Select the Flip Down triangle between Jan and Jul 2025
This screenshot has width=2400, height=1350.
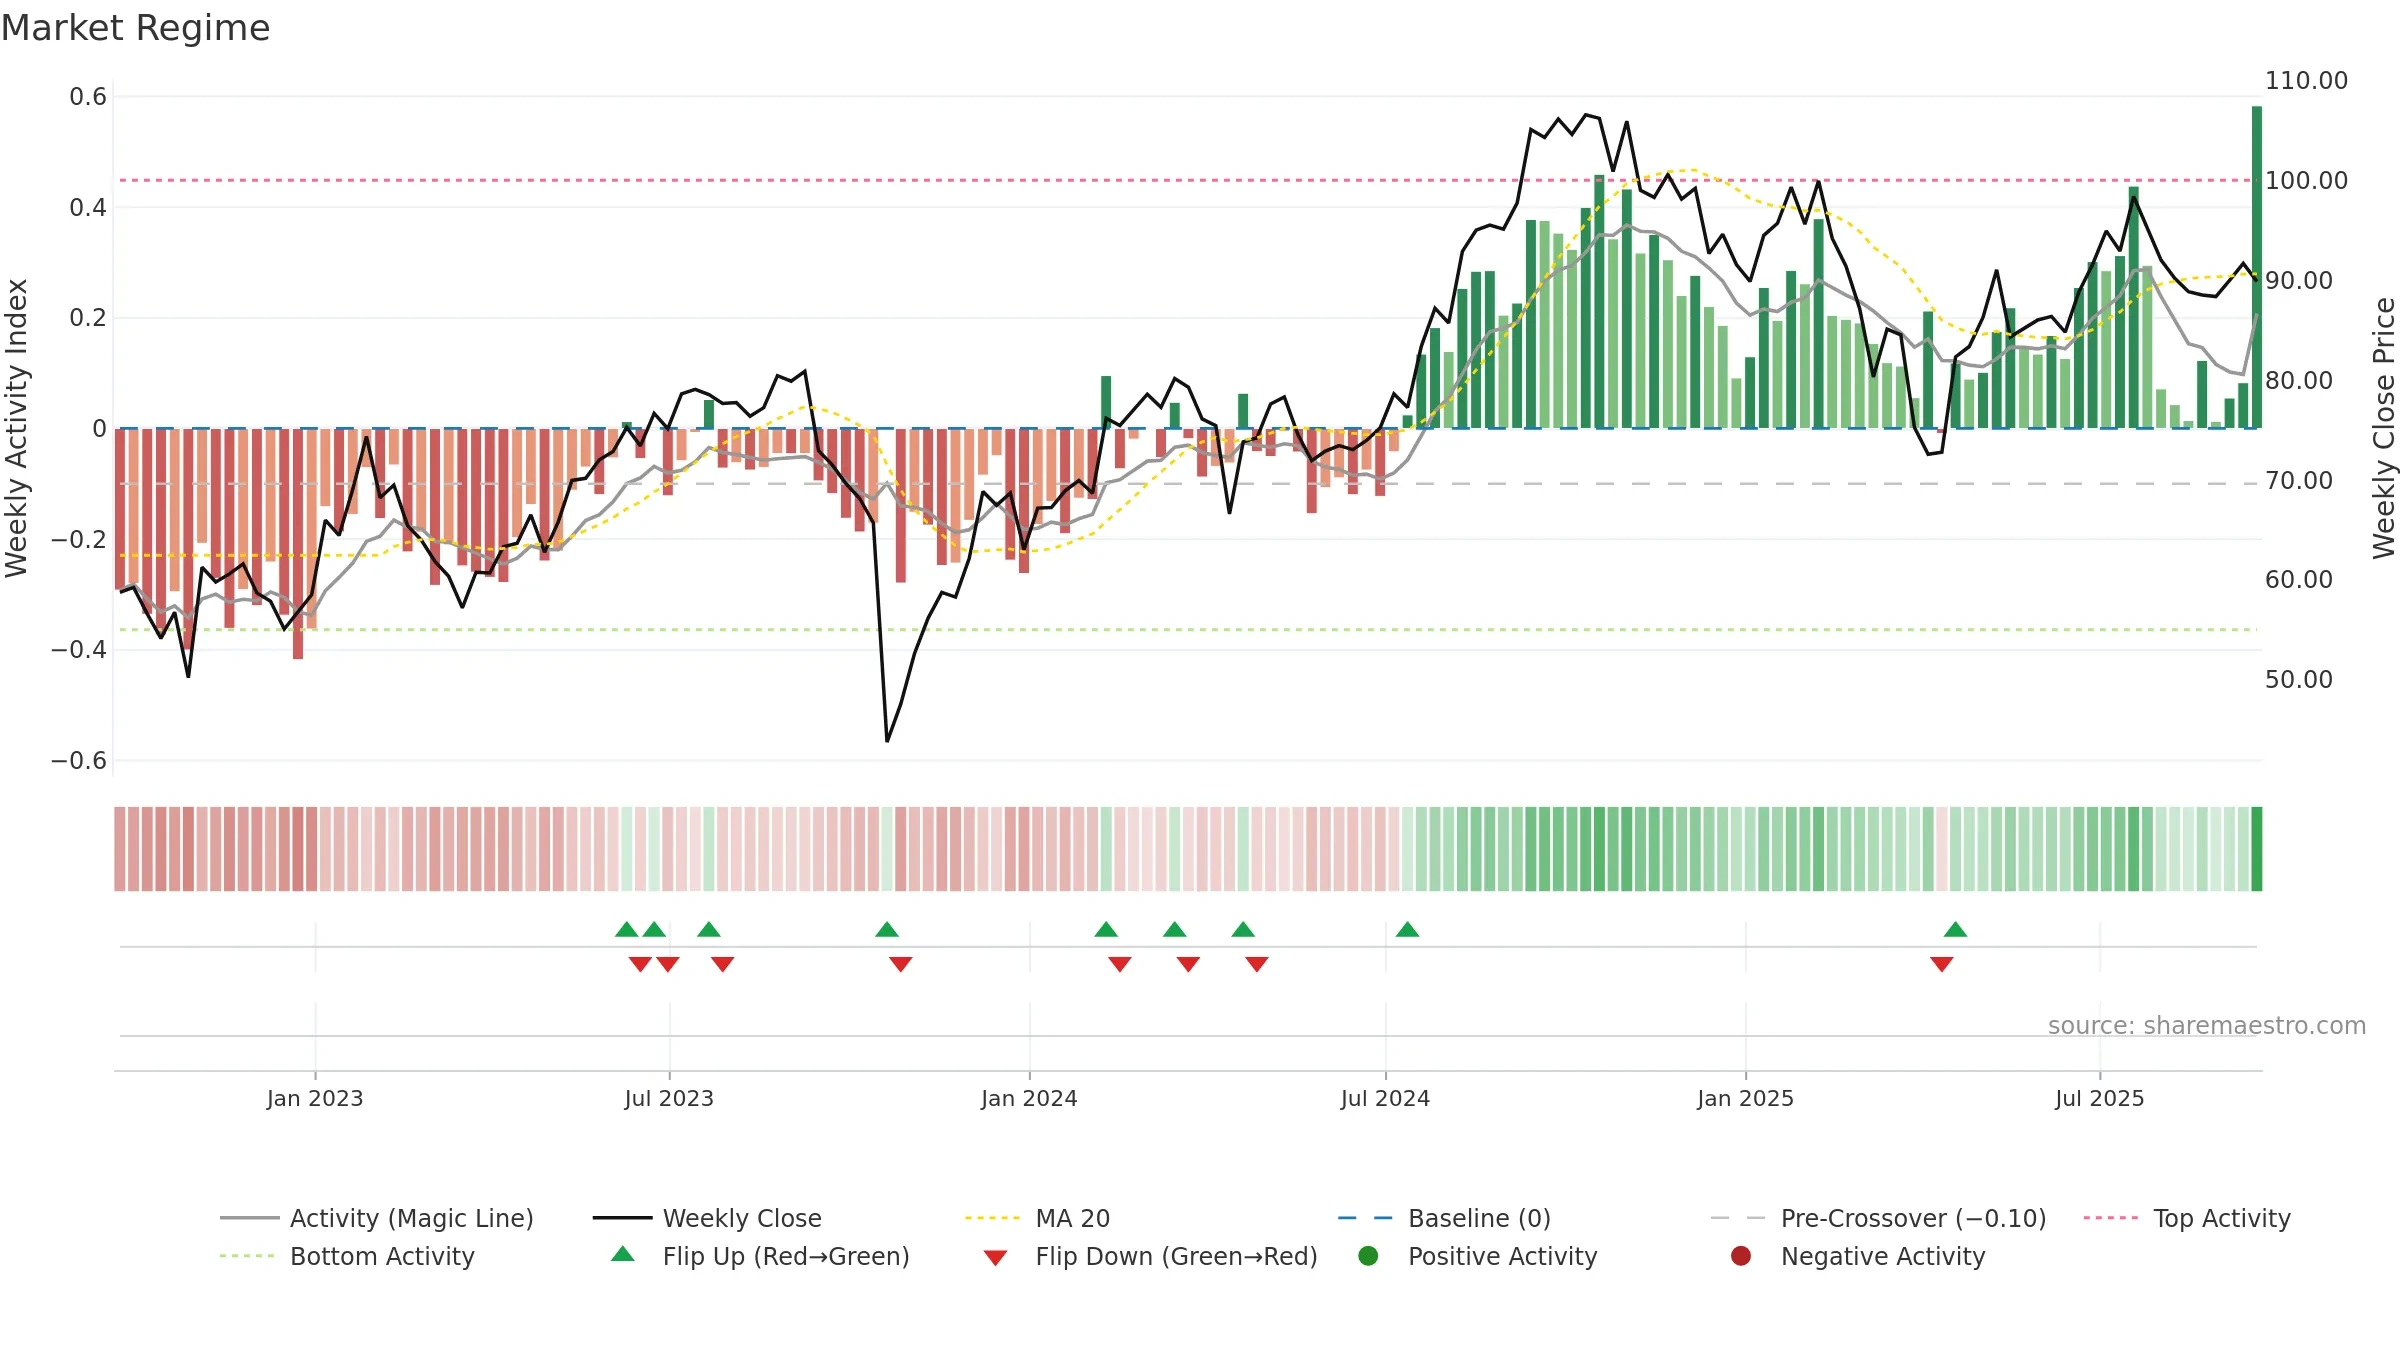coord(1942,964)
